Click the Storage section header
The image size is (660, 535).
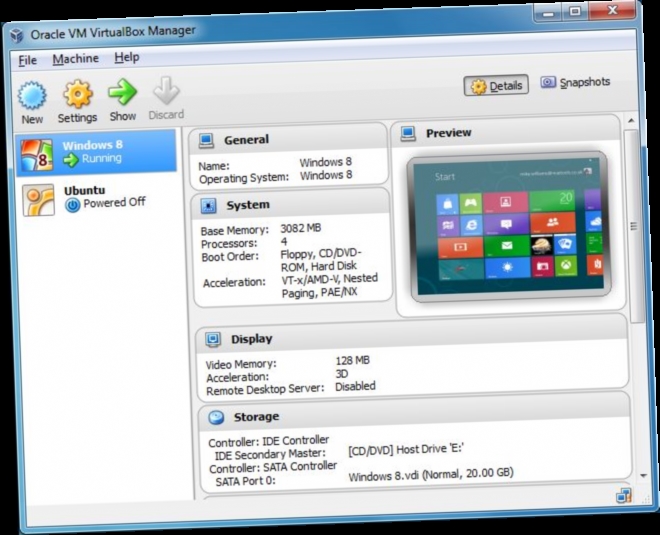click(x=415, y=413)
